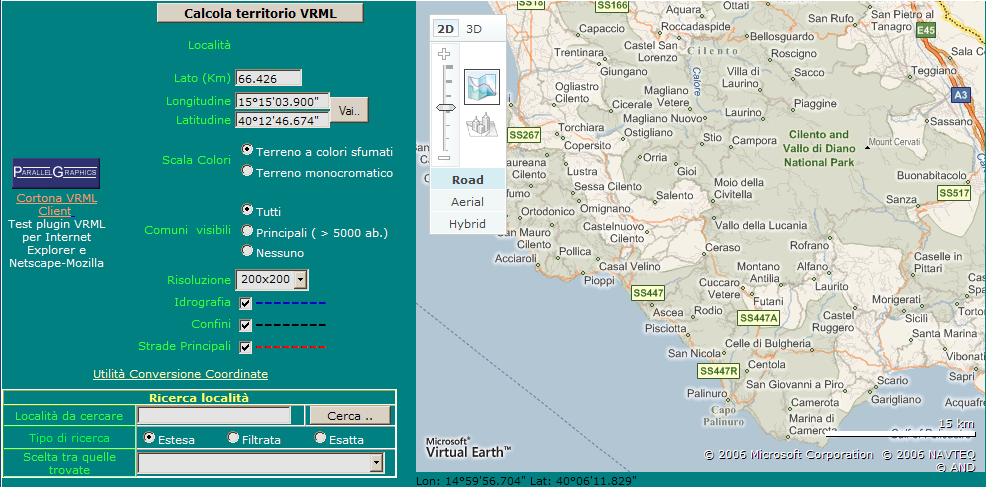Click the zoom out minus icon
The height and width of the screenshot is (487, 986).
(445, 157)
